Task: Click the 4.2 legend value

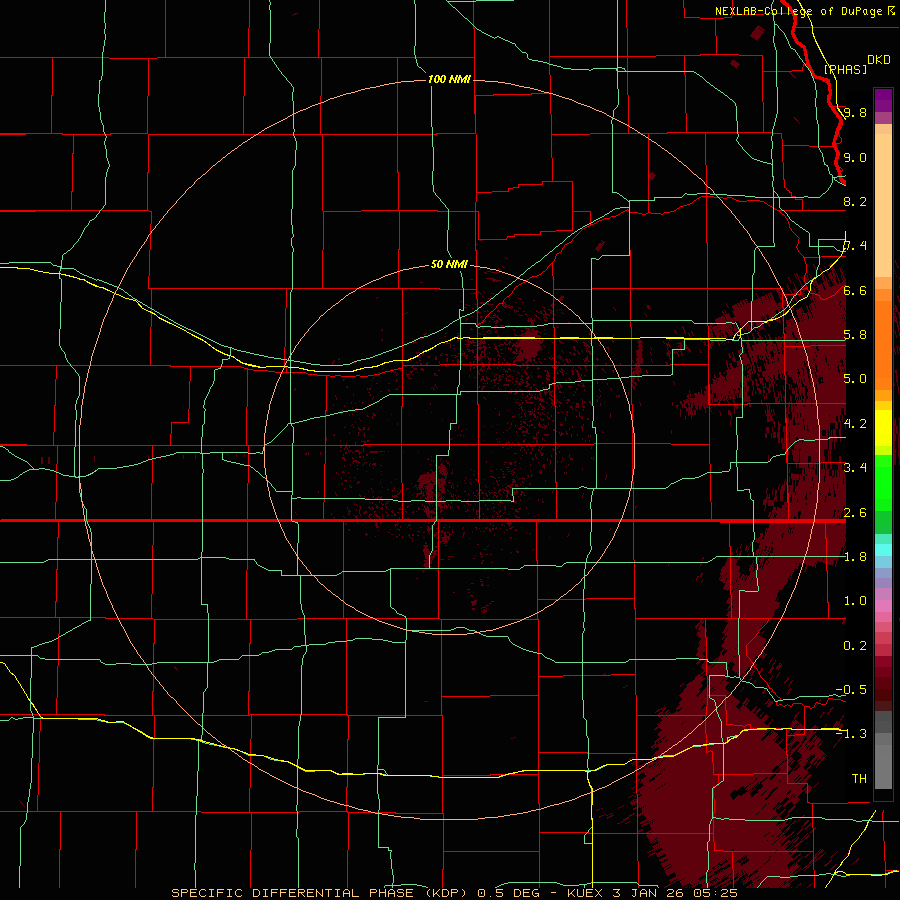Action: pos(855,424)
